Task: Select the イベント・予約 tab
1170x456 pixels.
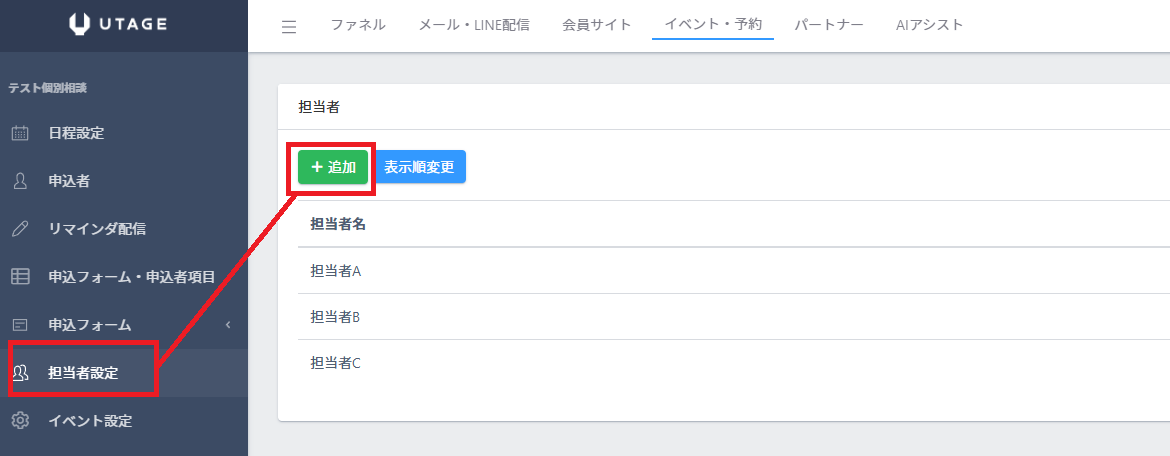Action: pos(713,25)
